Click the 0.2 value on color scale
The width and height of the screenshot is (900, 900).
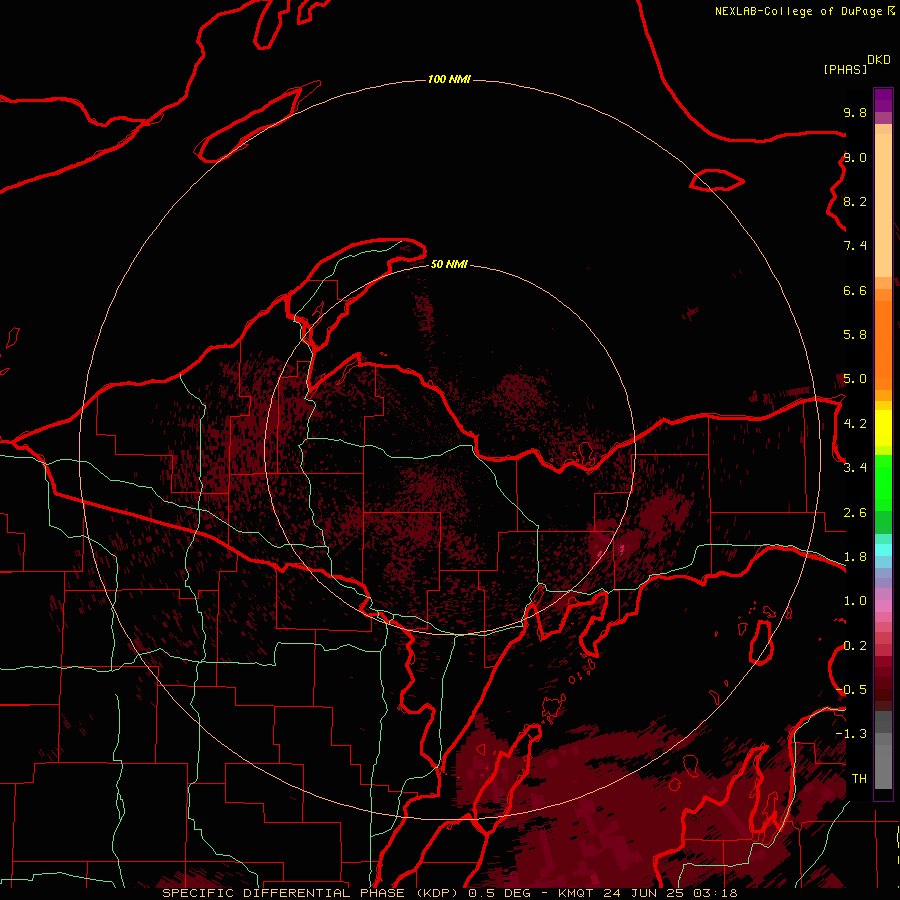[855, 646]
